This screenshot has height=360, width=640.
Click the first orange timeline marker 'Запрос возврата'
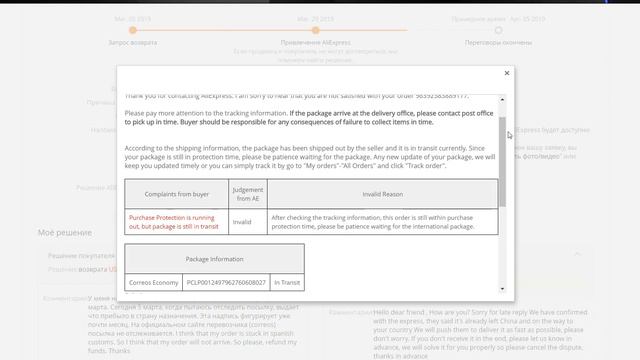(x=133, y=30)
